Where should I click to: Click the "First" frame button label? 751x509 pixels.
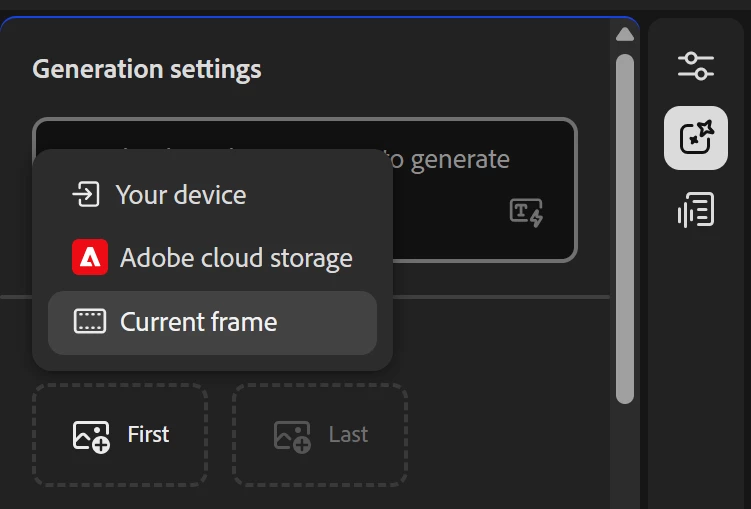(x=148, y=434)
